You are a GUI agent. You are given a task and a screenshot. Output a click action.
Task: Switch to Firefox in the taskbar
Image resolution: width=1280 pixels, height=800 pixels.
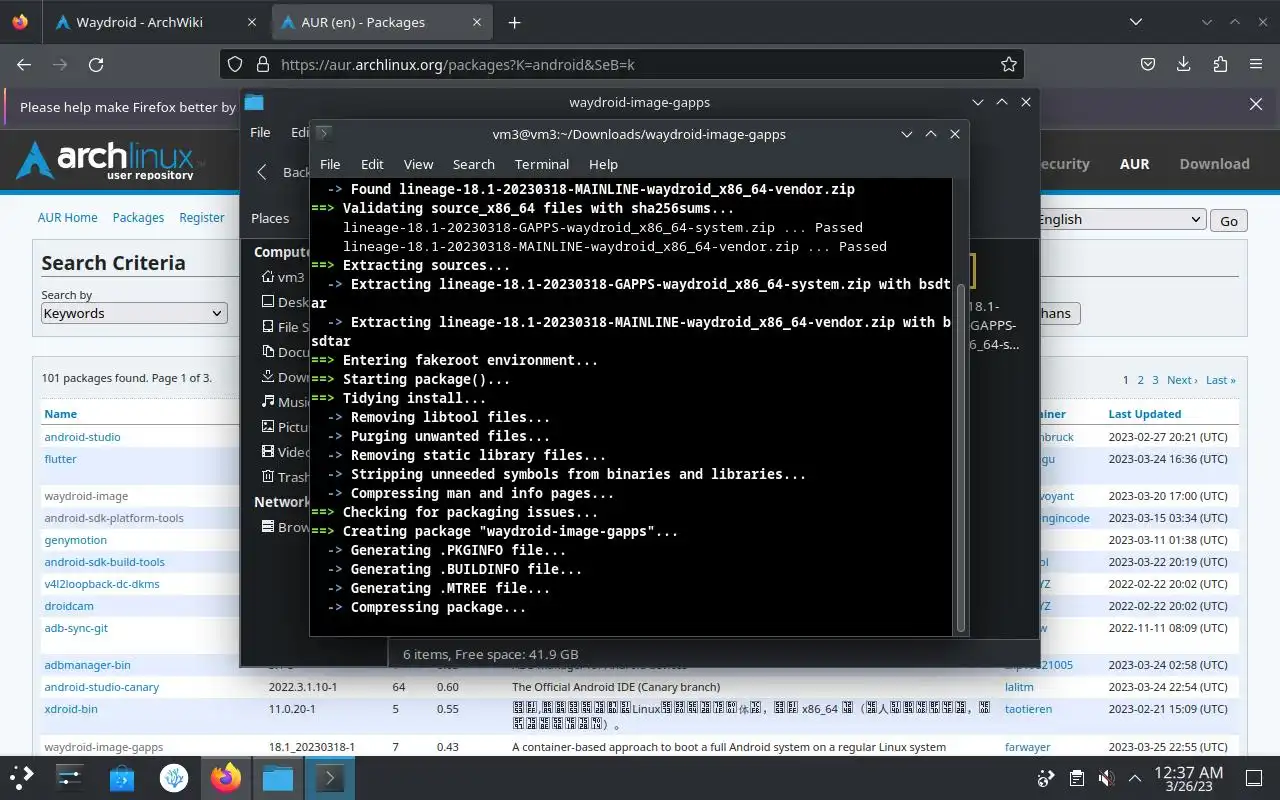click(x=226, y=777)
